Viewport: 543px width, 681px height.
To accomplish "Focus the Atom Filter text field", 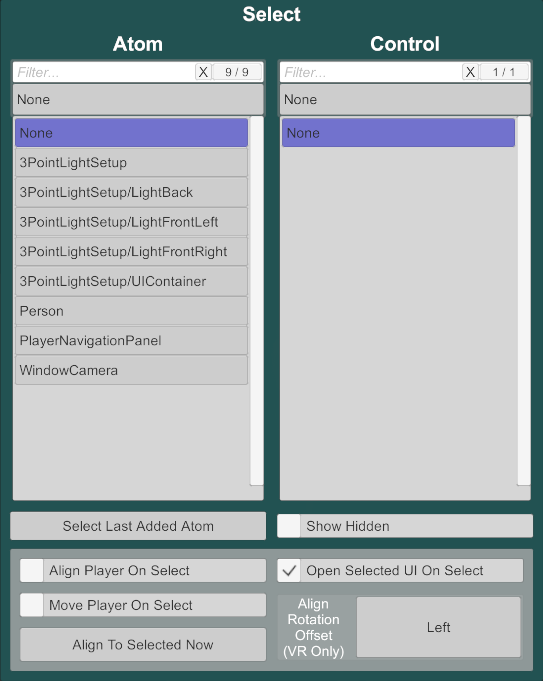I will tap(104, 72).
